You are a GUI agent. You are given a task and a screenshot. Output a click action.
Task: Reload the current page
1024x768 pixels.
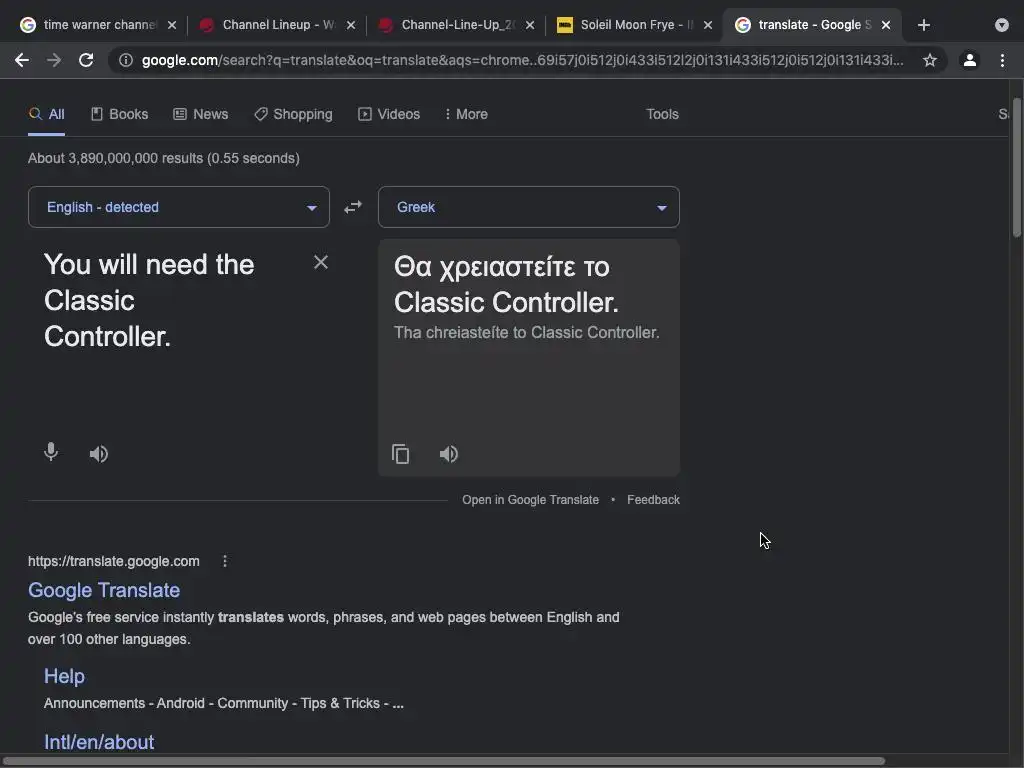(86, 60)
